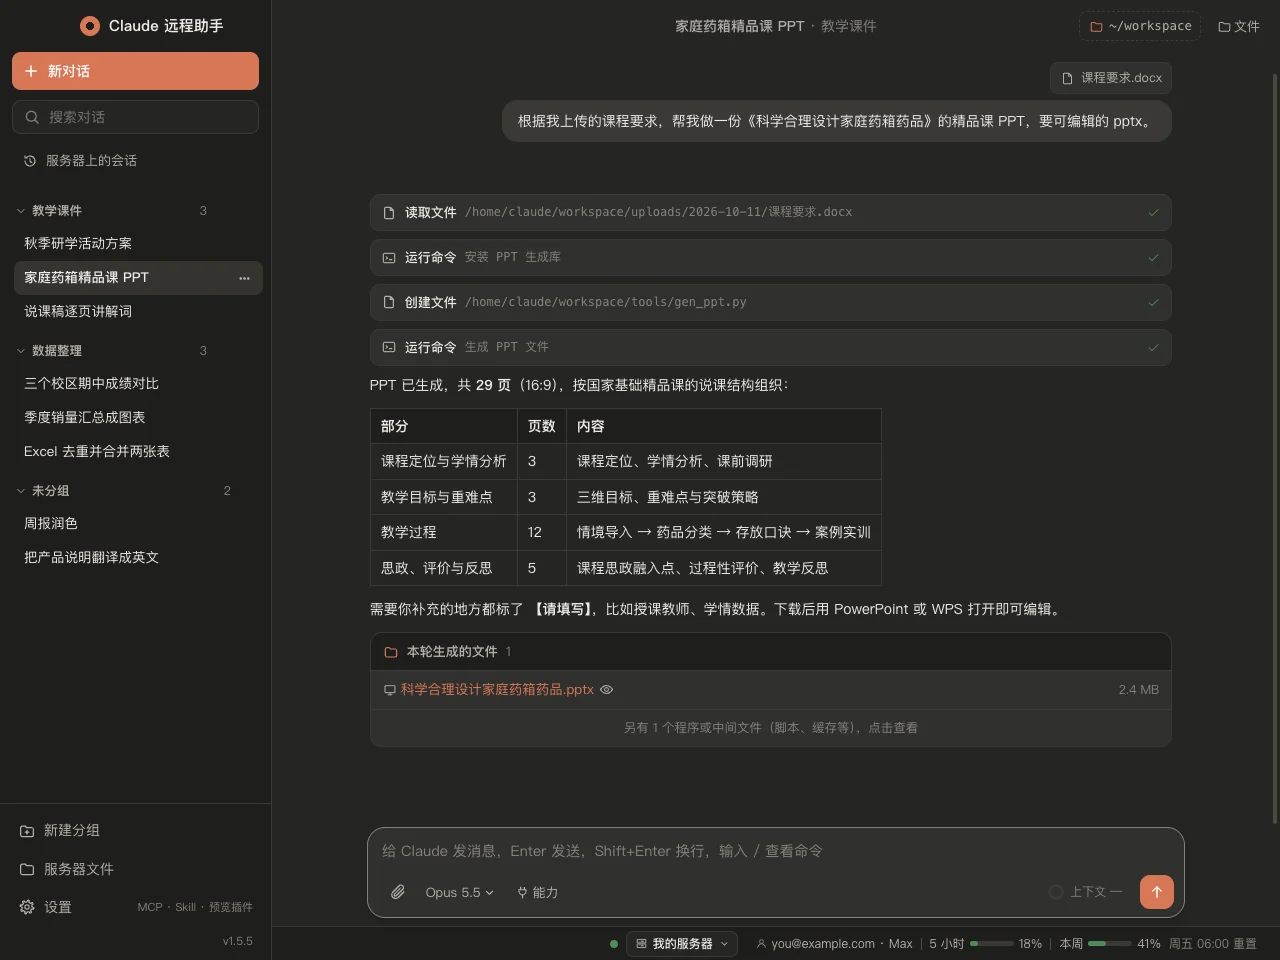The width and height of the screenshot is (1280, 960).
Task: Click the 能力 lightbulb icon
Action: [522, 892]
